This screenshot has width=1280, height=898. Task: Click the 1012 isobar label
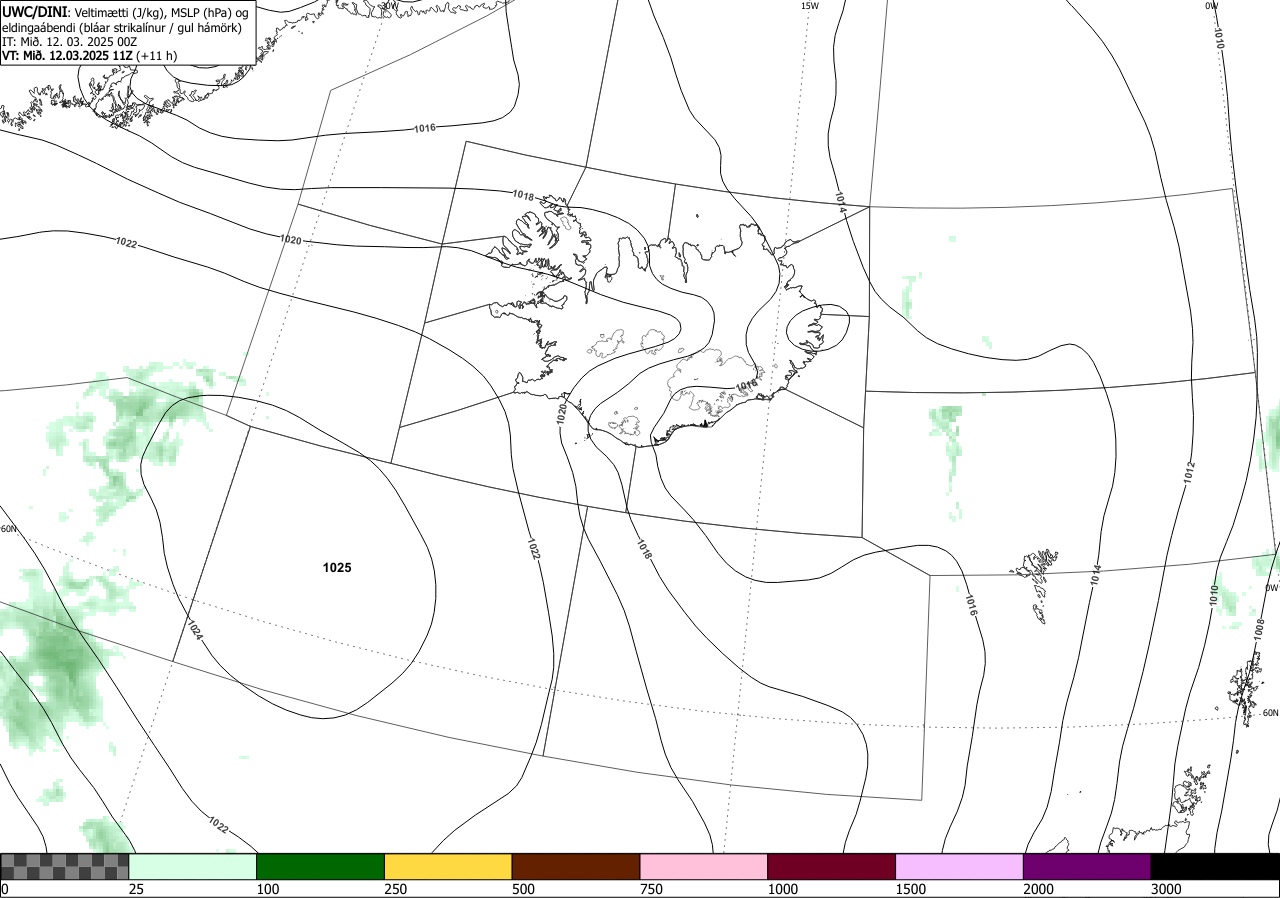pyautogui.click(x=1189, y=471)
